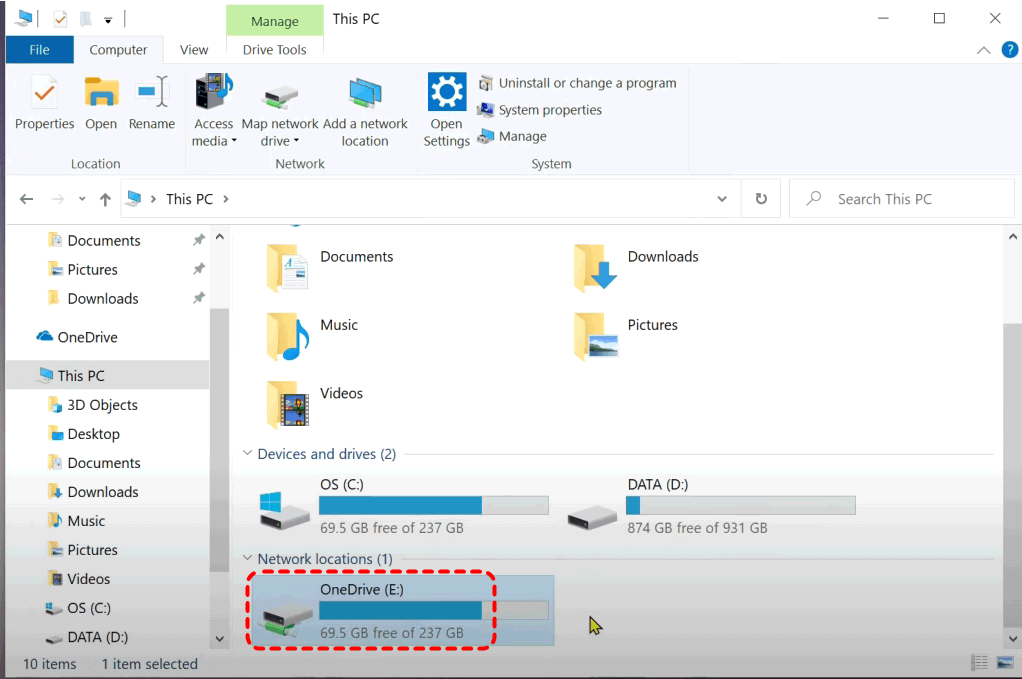The image size is (1022, 679).
Task: Open the Properties ribbon command
Action: [44, 103]
